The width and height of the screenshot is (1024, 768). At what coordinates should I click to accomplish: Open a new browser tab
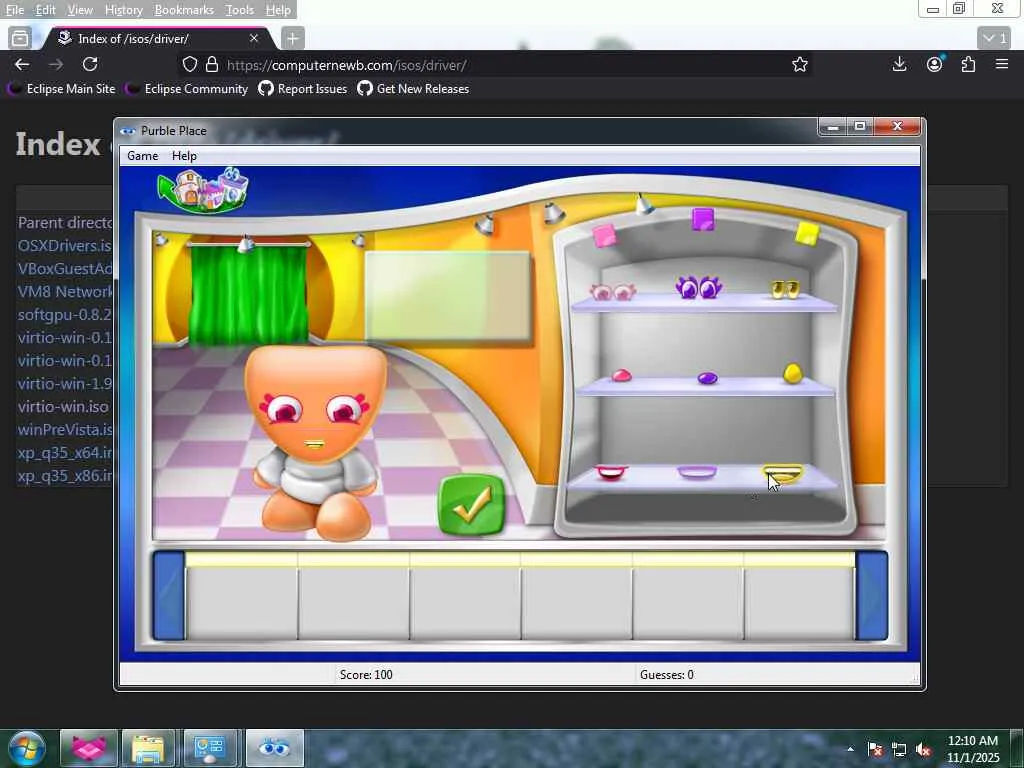click(293, 39)
